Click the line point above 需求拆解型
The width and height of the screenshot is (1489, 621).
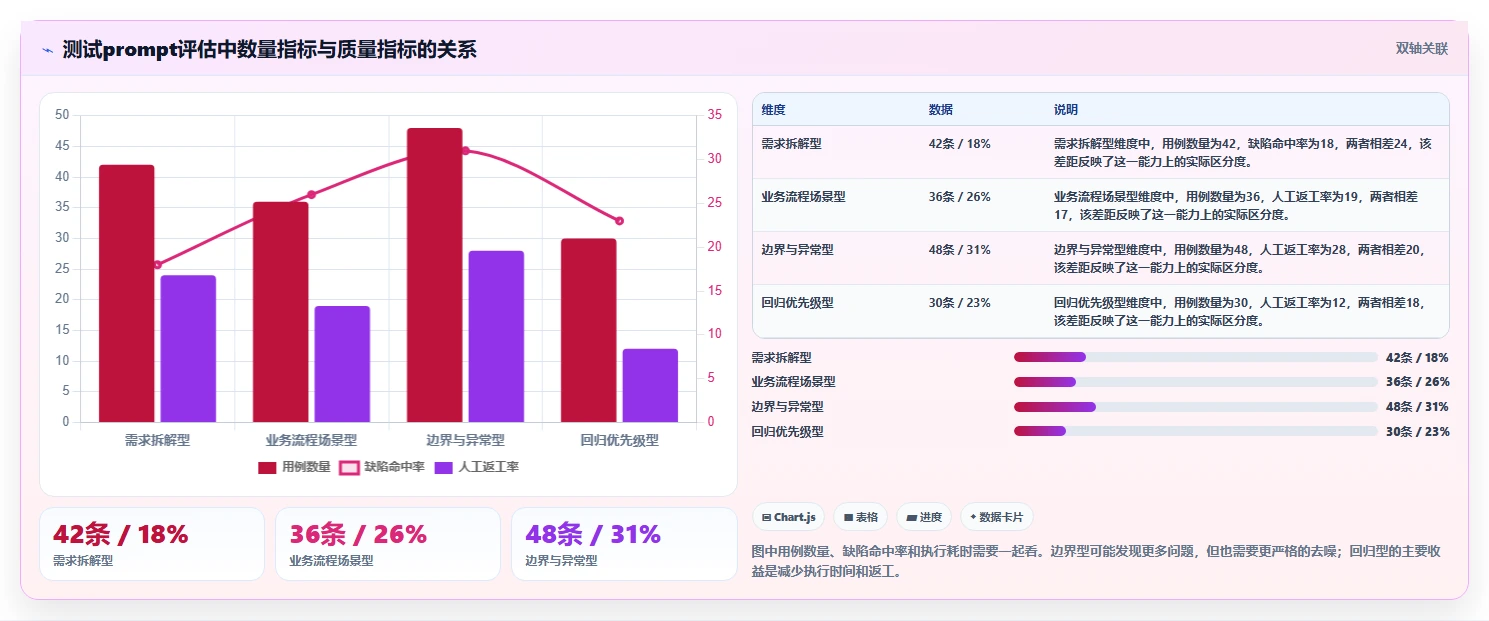coord(157,265)
